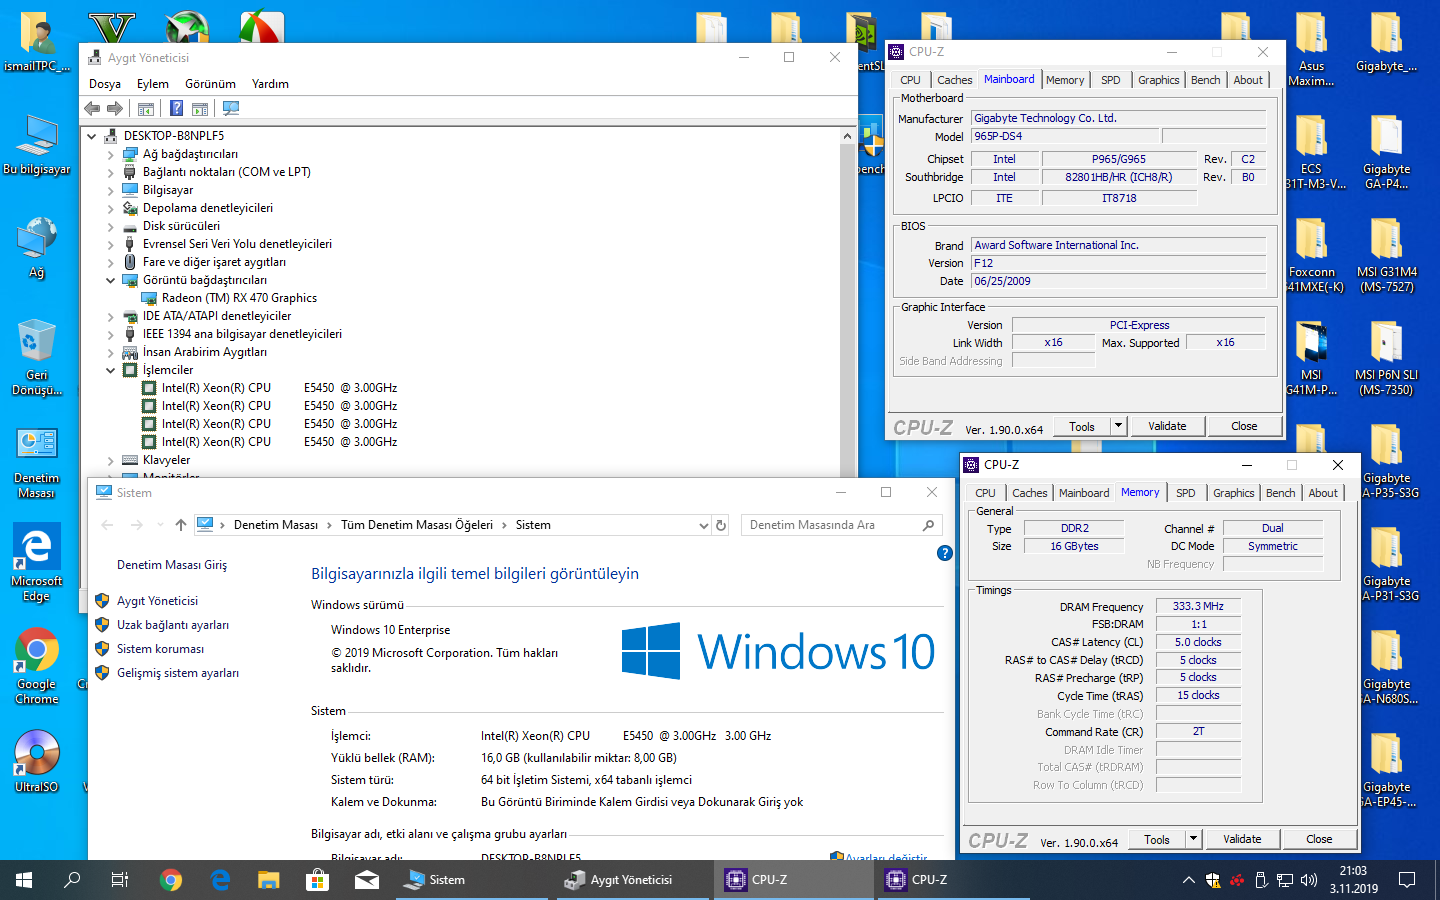Click the blue help icon in Sistem window
The width and height of the screenshot is (1440, 900).
click(945, 553)
